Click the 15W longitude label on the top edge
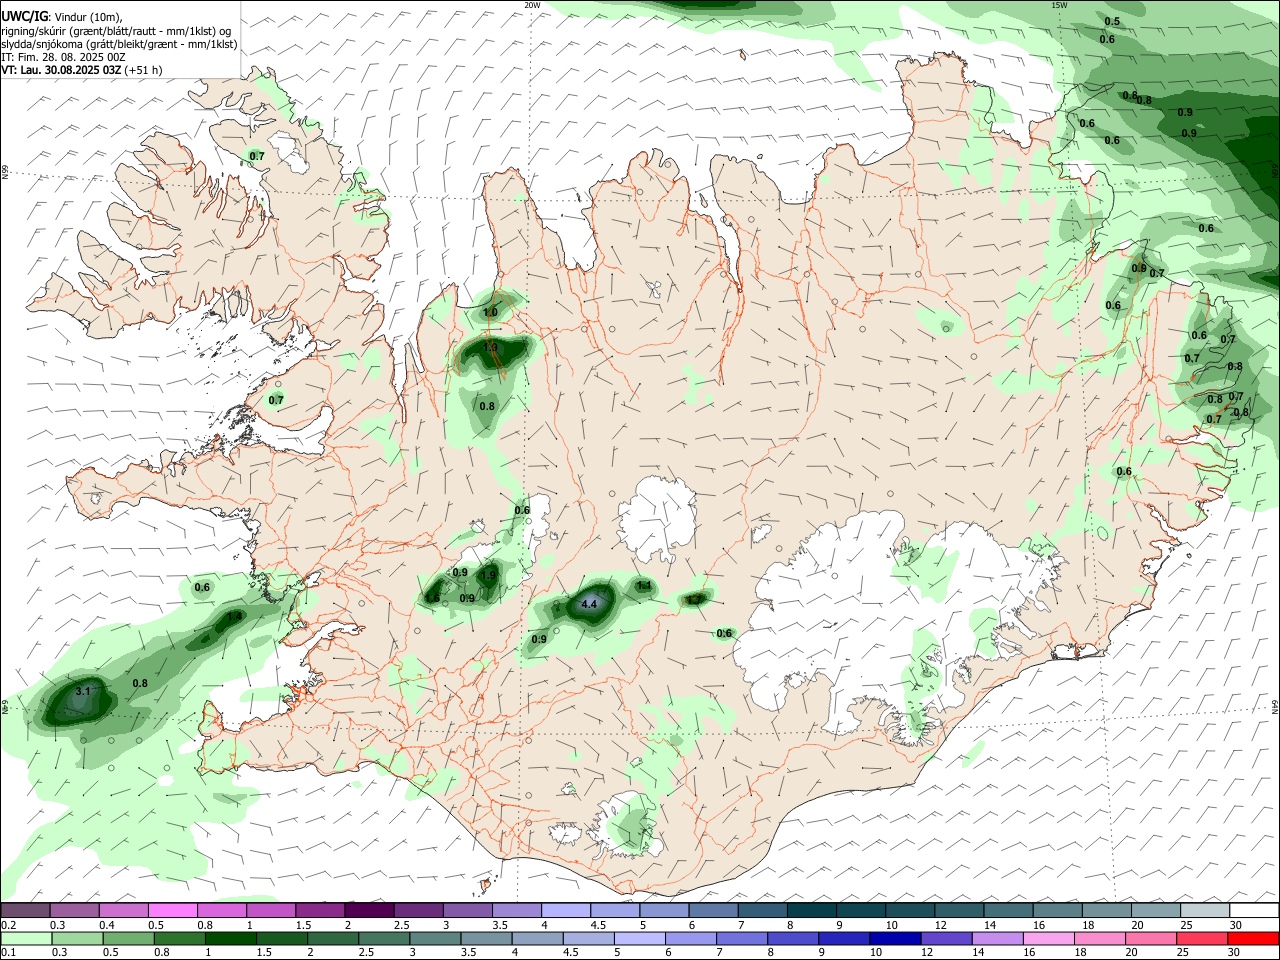The width and height of the screenshot is (1280, 960). (1059, 5)
